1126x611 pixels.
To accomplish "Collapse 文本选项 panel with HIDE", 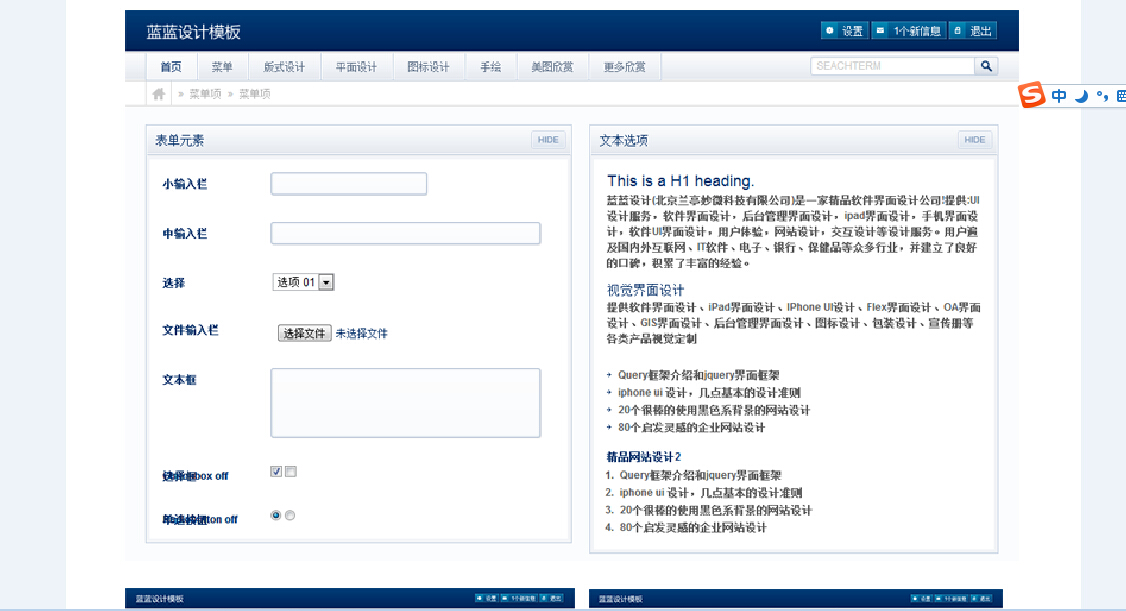I will (x=974, y=140).
